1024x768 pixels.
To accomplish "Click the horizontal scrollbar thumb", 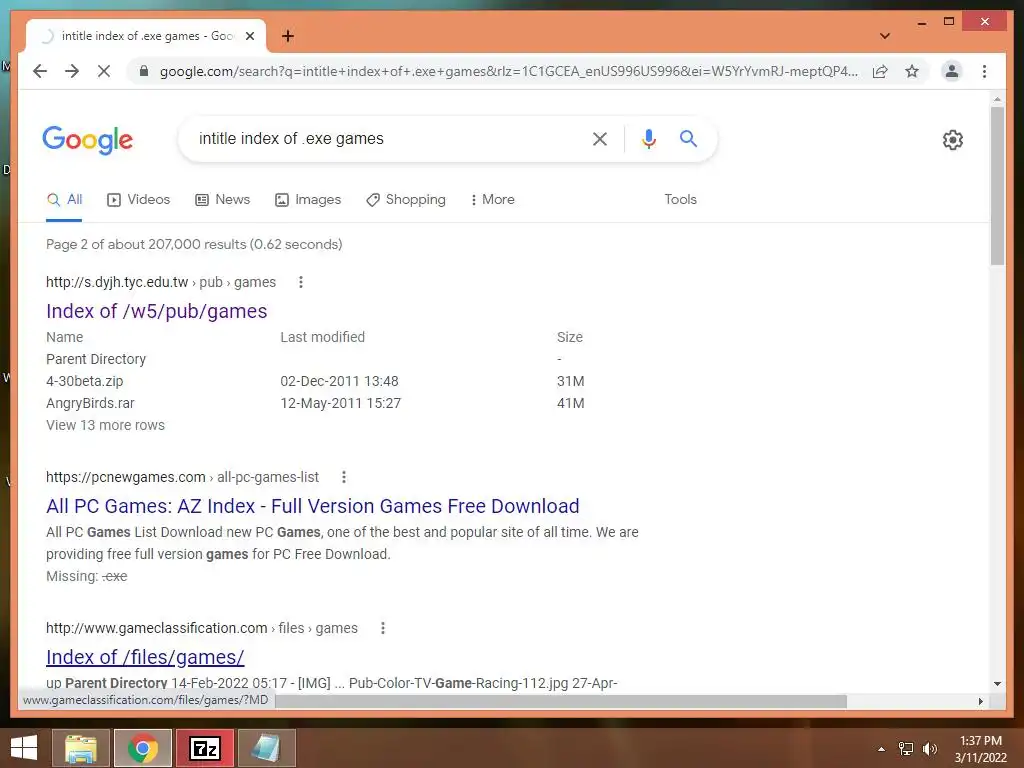I will pos(561,701).
